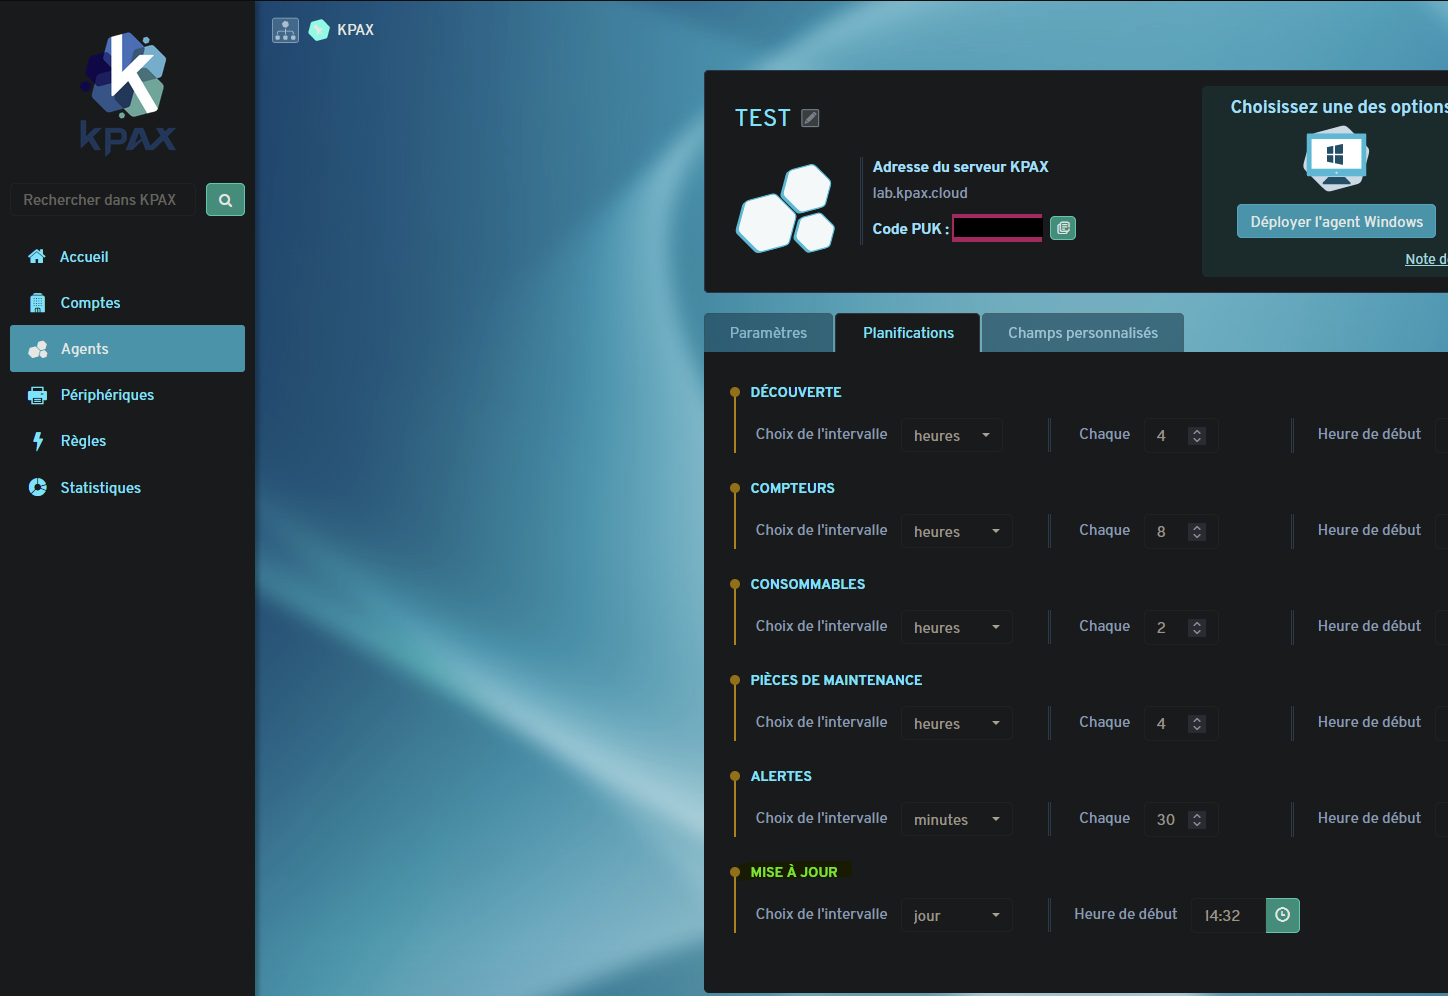
Task: Copy the PUK code with copy icon
Action: coord(1063,228)
